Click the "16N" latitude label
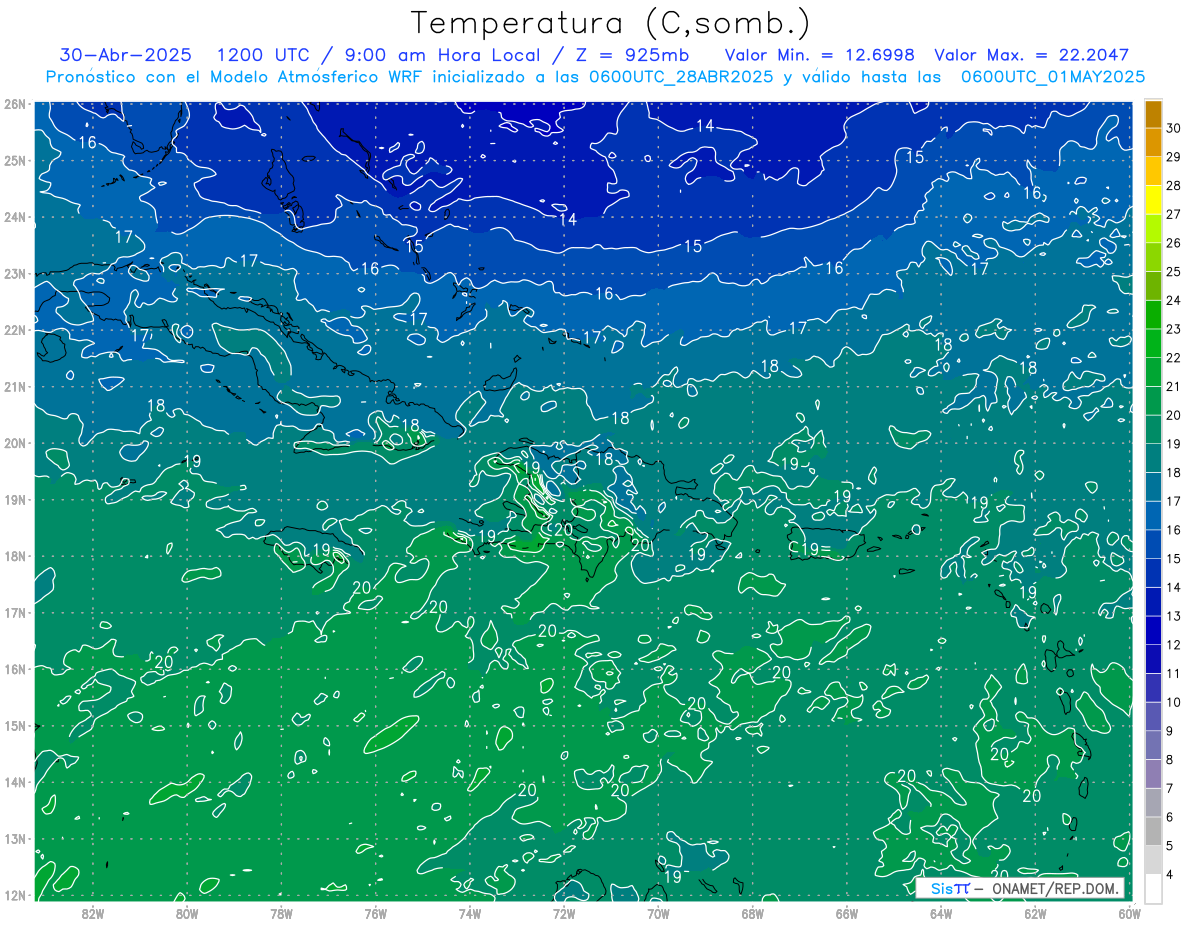1200x927 pixels. tap(14, 669)
